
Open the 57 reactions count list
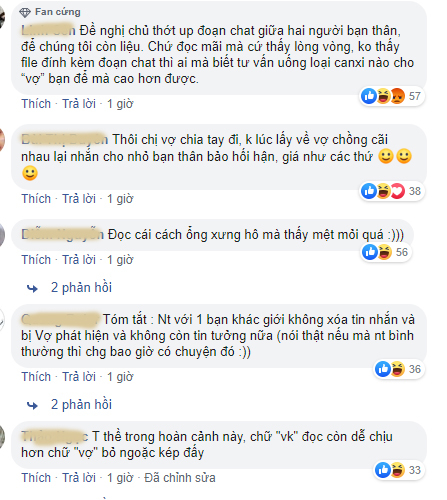[x=415, y=96]
